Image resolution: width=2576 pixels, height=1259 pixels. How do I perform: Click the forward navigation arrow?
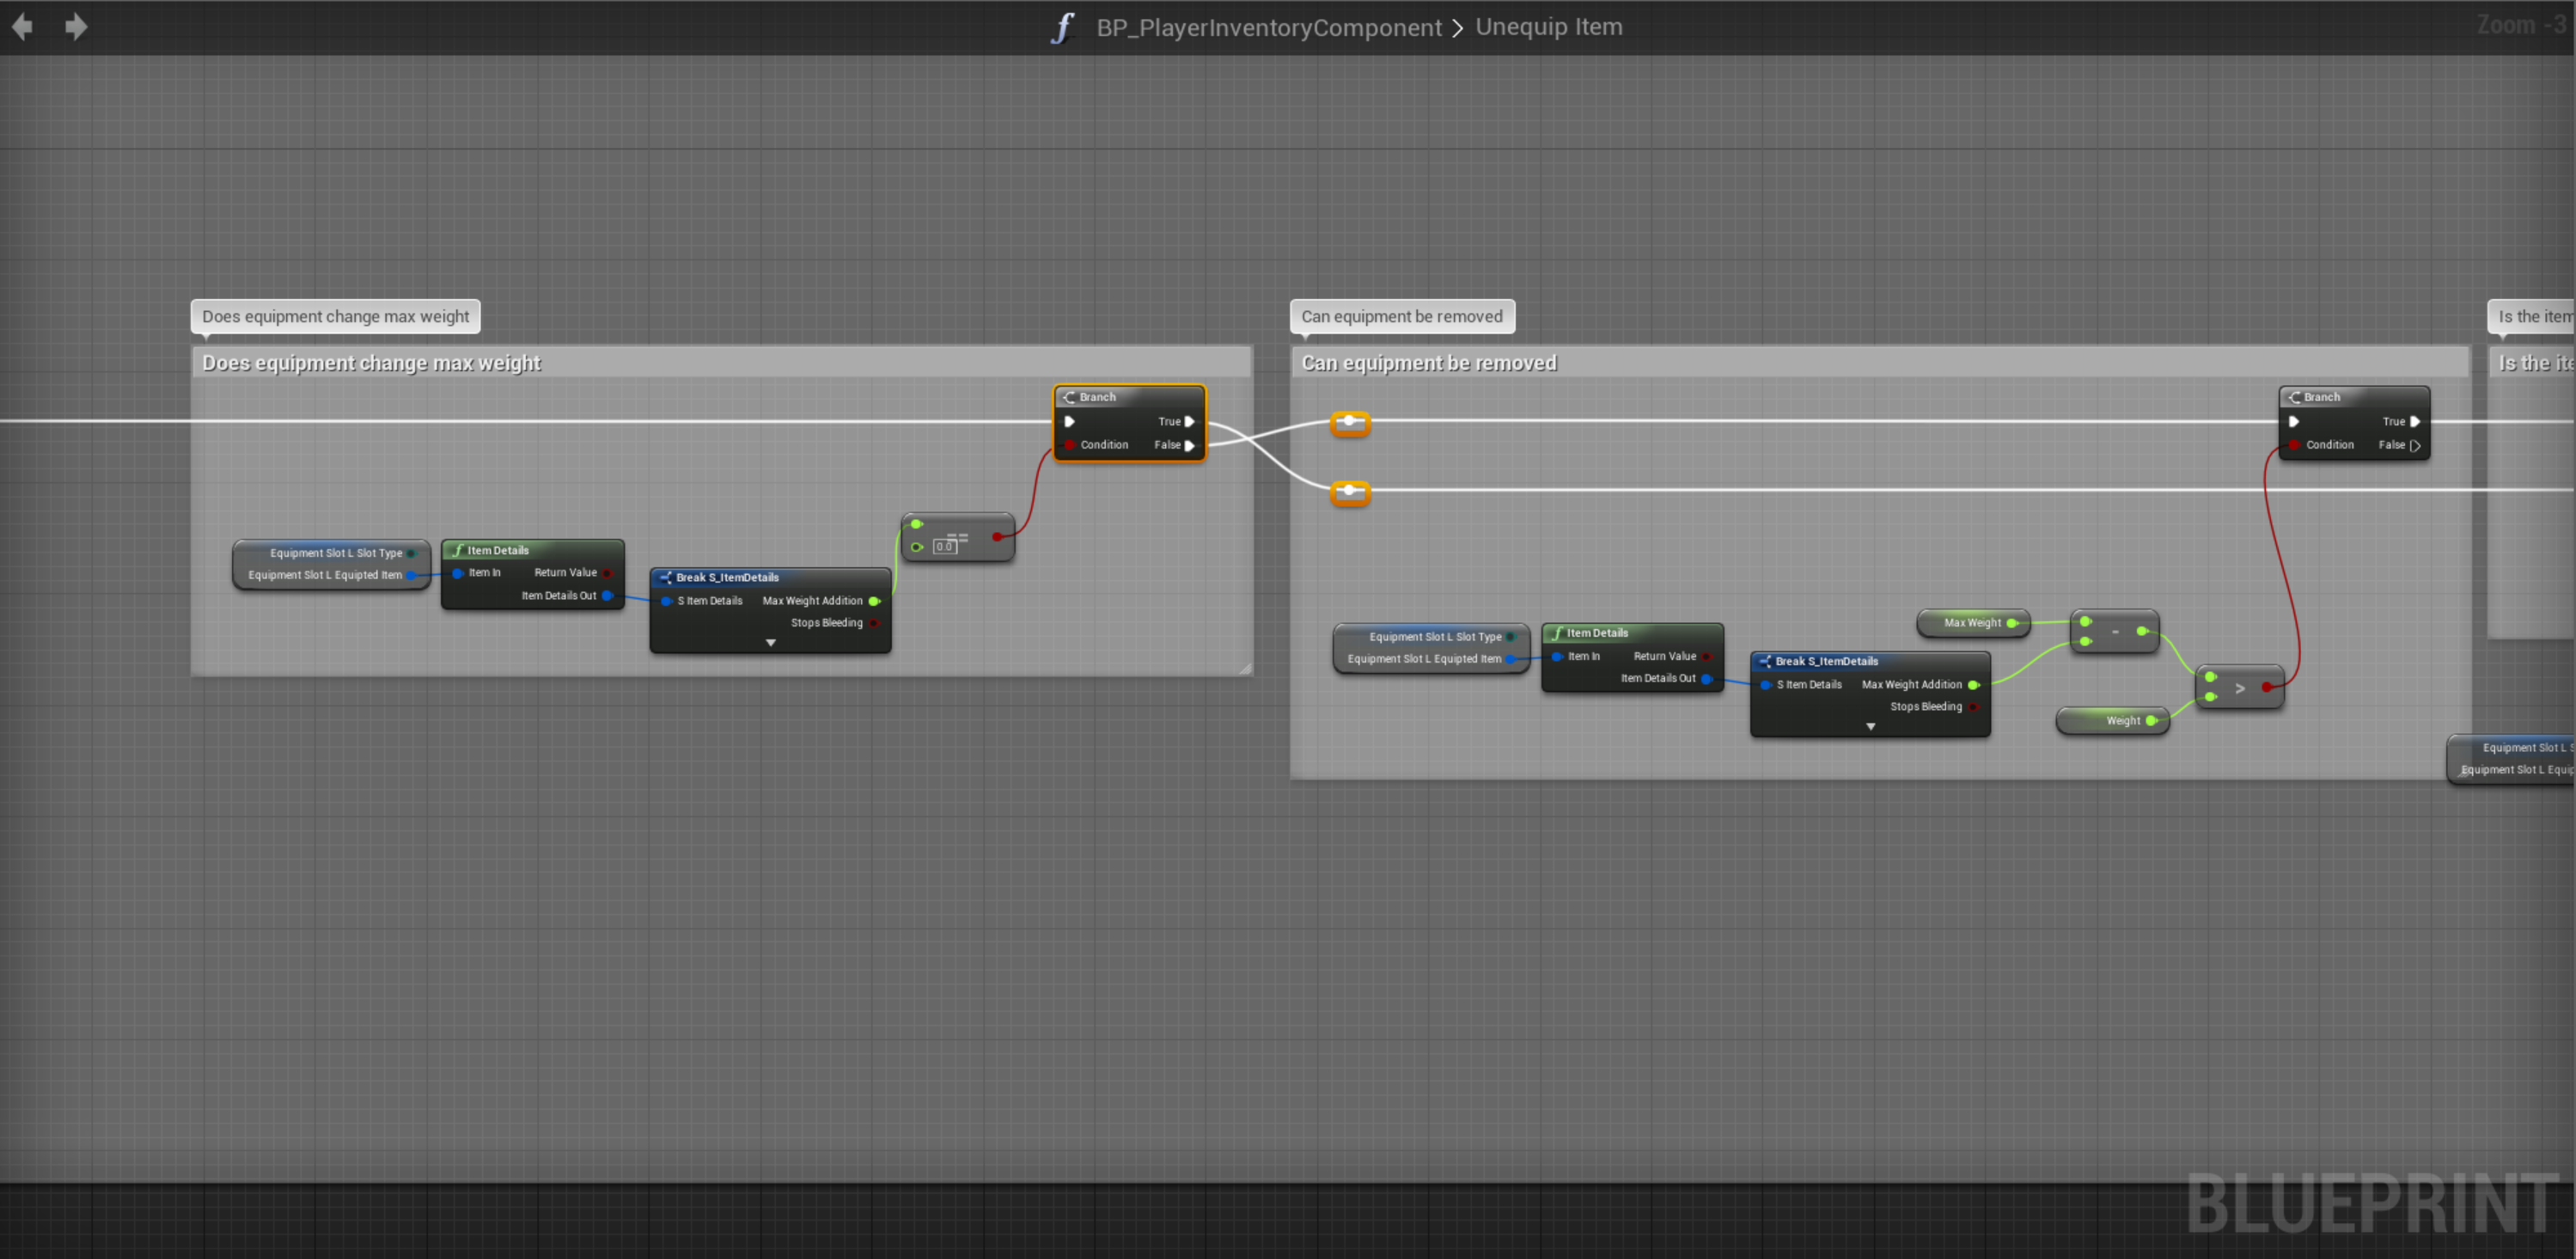click(x=76, y=27)
